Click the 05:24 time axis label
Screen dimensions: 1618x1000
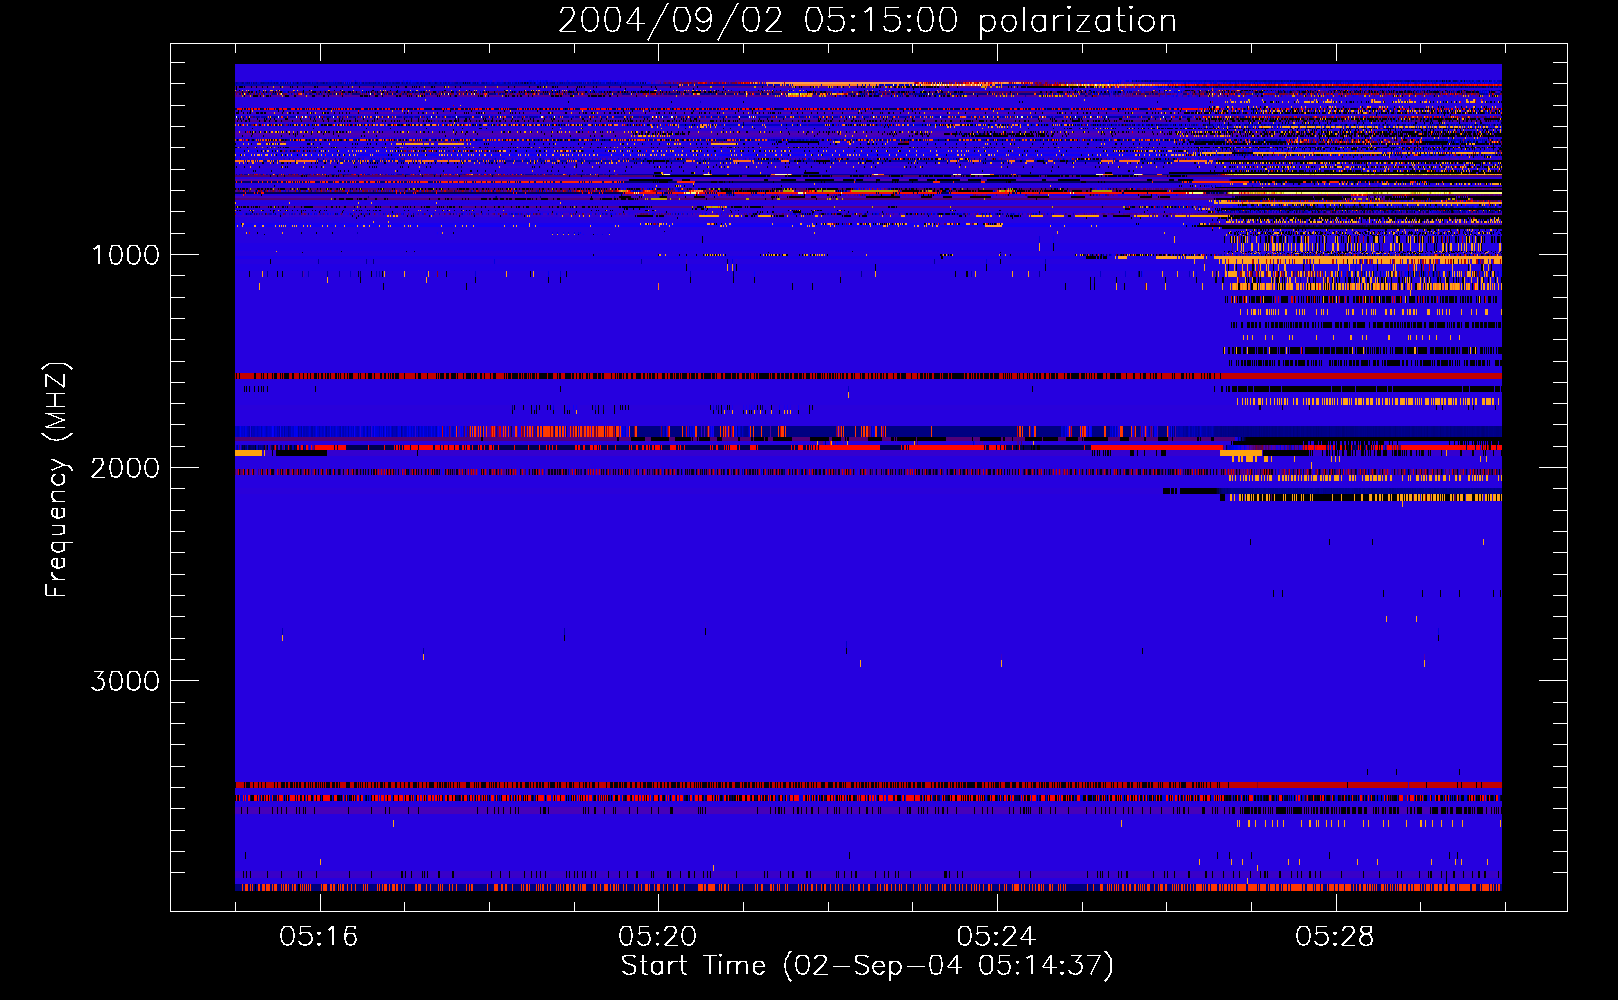(996, 937)
